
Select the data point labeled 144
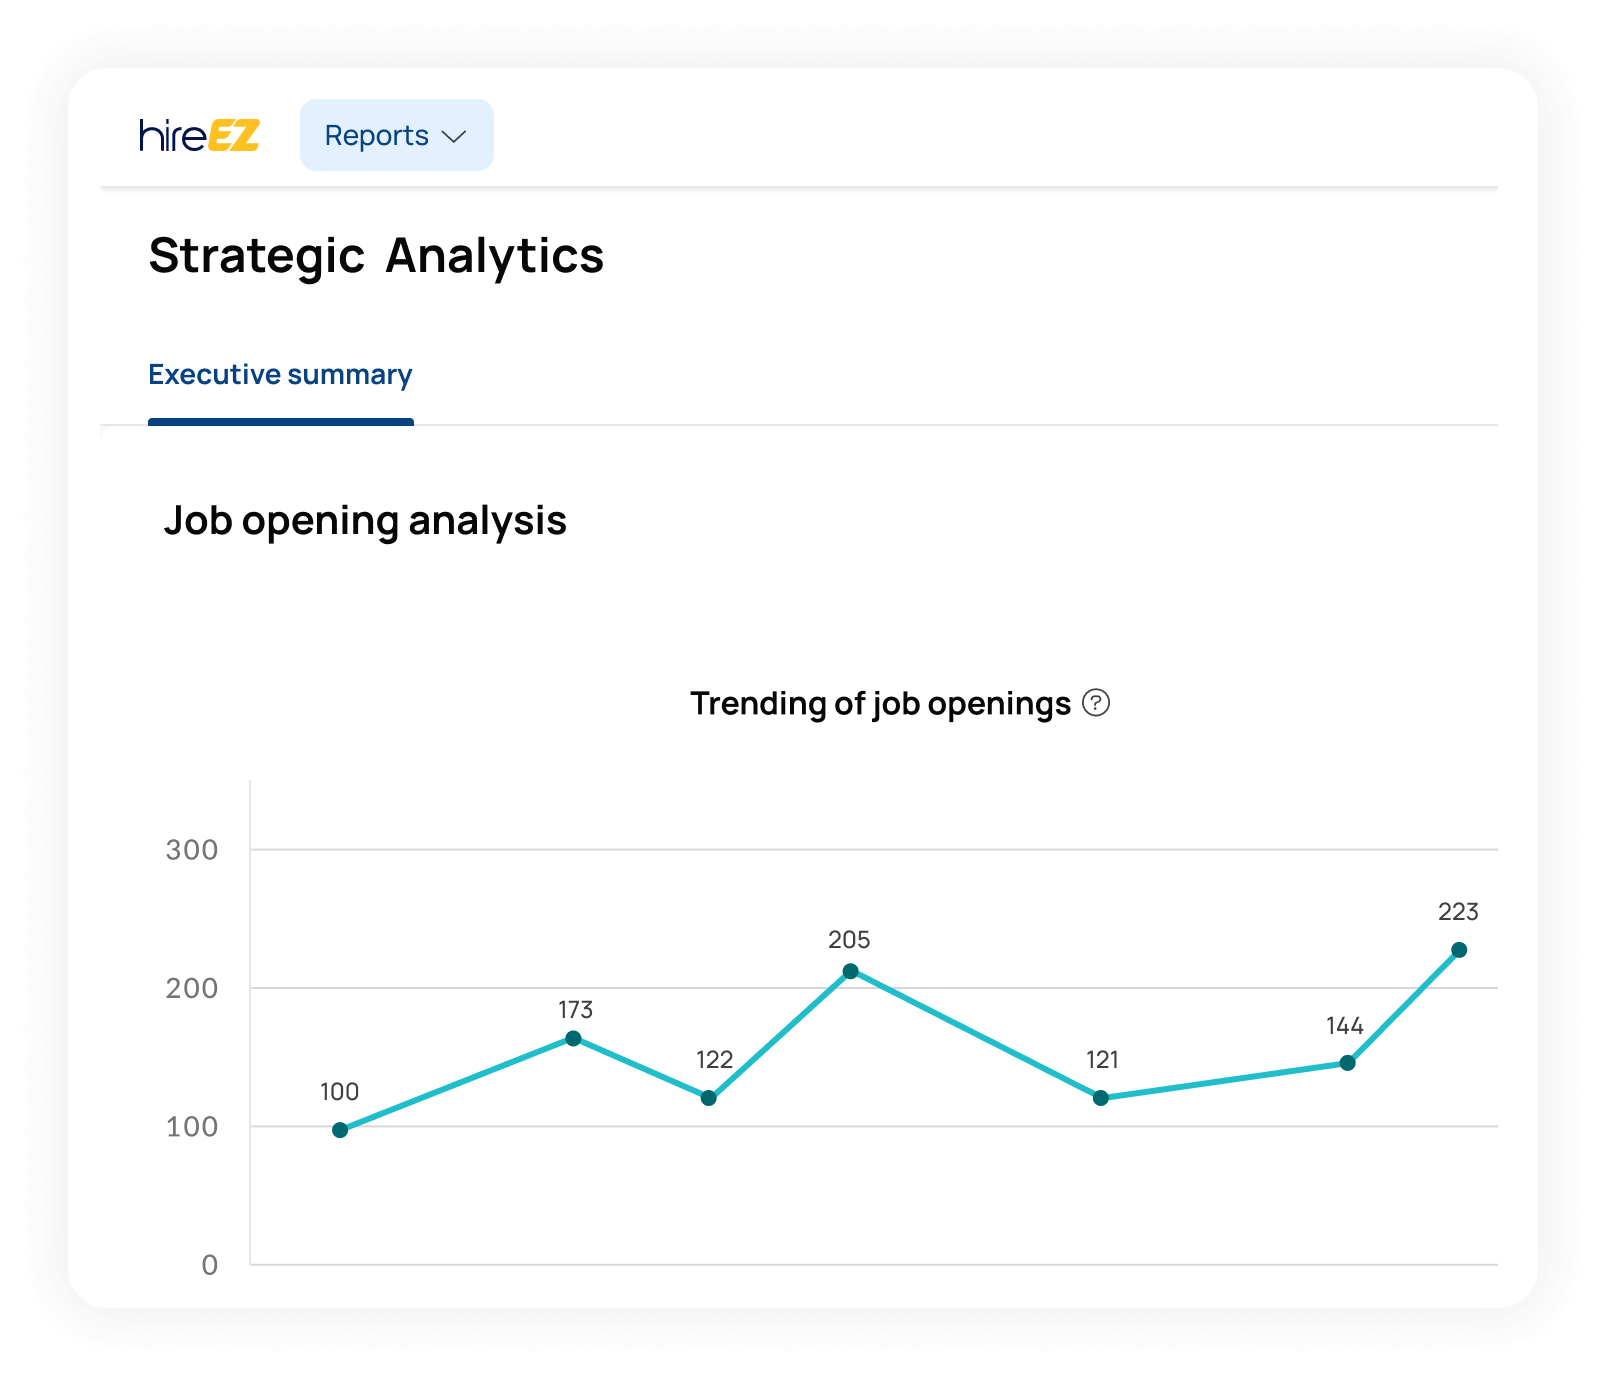[1347, 1063]
